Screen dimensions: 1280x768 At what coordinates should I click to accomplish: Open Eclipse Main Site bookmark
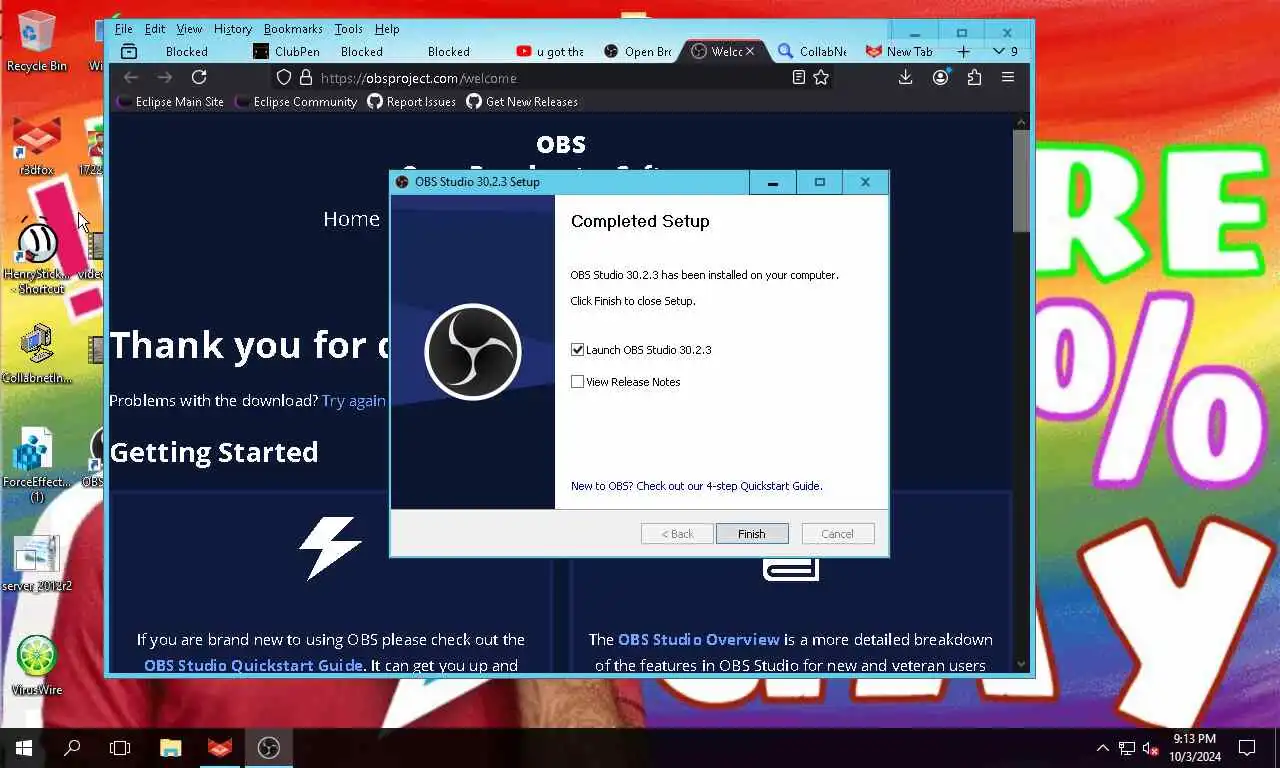click(x=170, y=102)
